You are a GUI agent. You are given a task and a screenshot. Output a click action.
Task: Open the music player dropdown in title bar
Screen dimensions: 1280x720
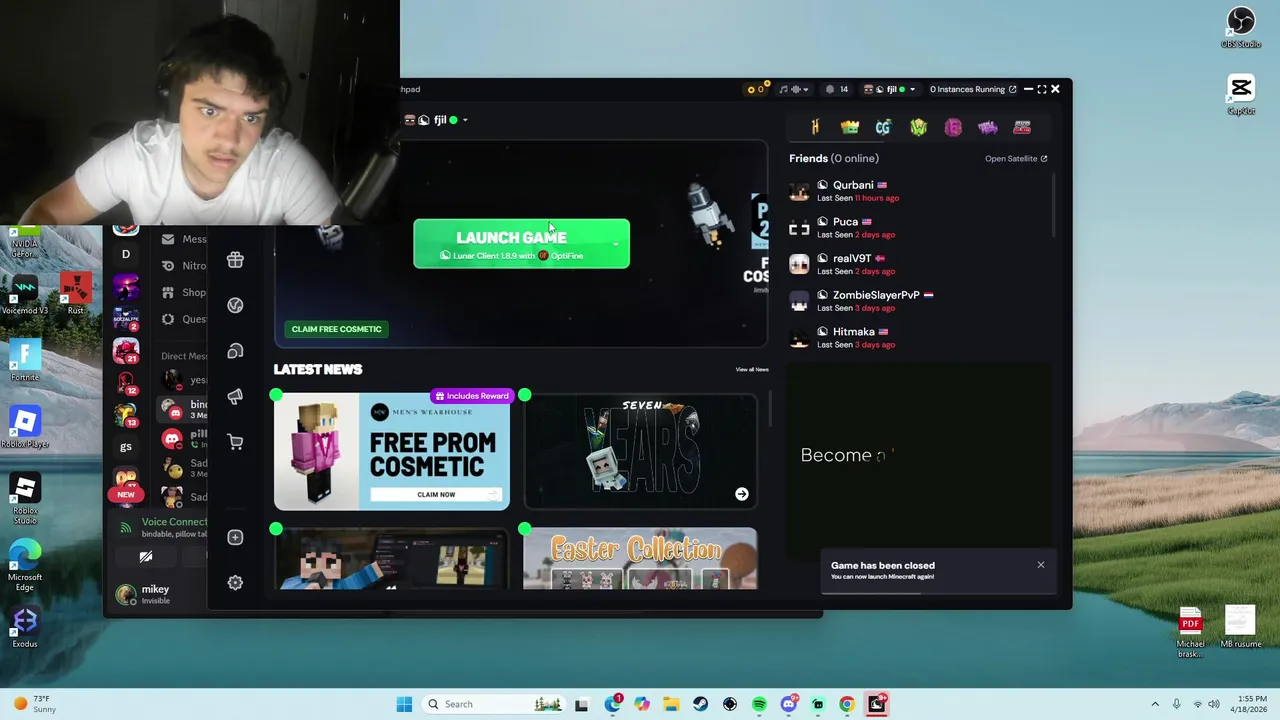point(794,89)
